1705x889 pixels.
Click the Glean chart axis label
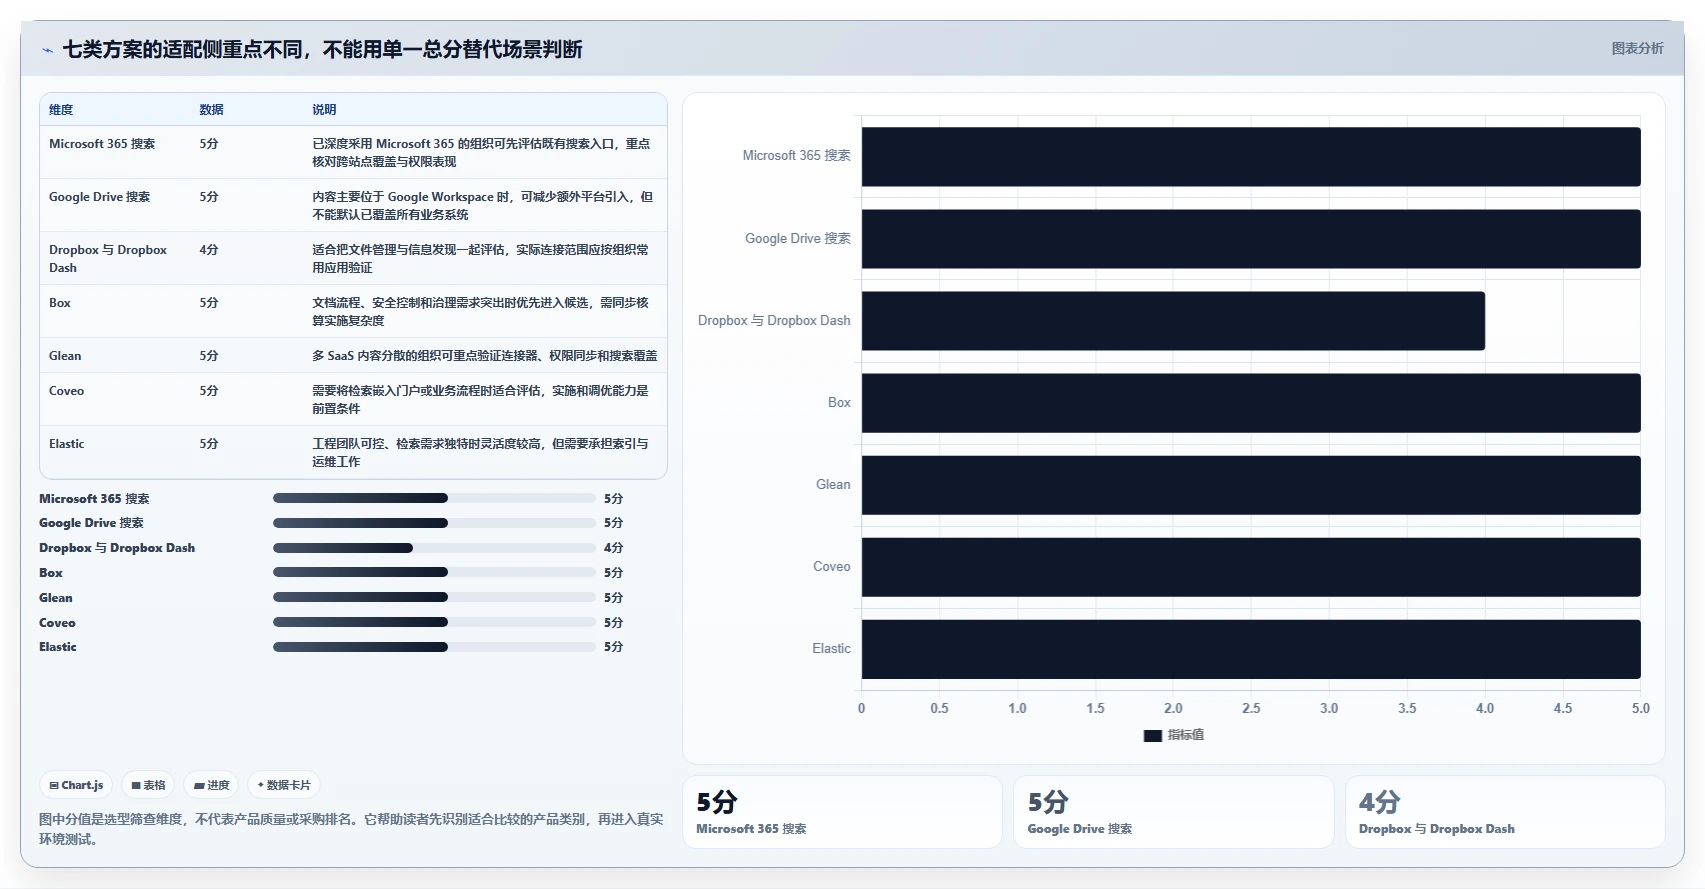833,485
